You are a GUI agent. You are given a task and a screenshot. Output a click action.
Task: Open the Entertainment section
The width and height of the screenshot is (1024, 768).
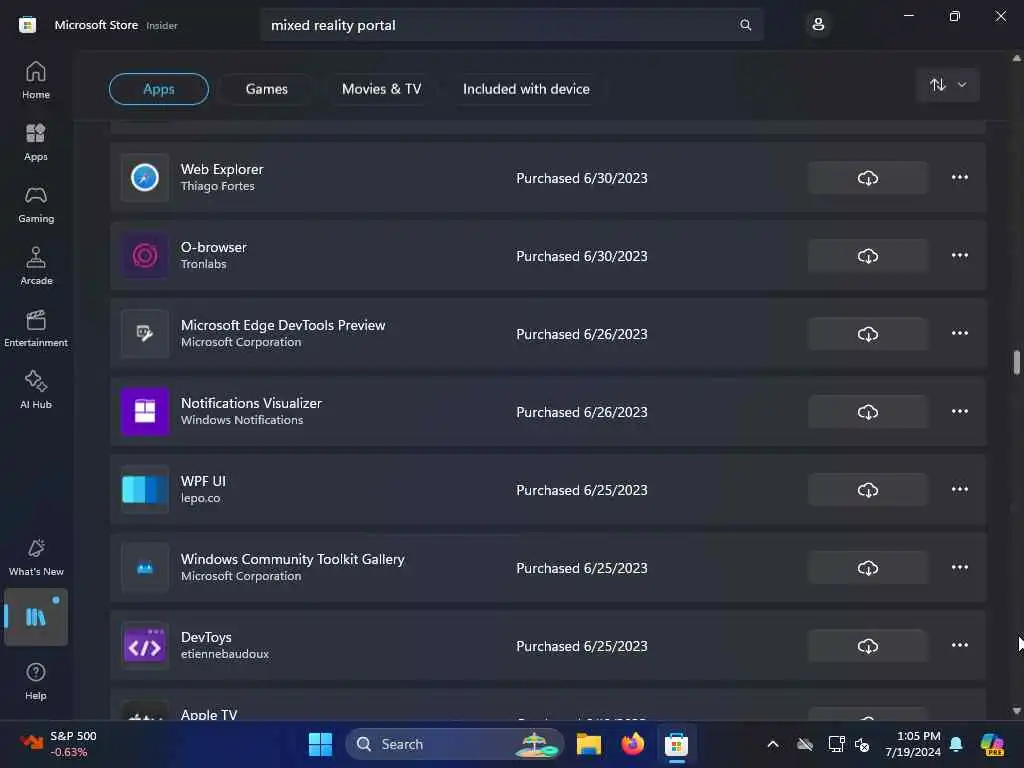pyautogui.click(x=36, y=328)
